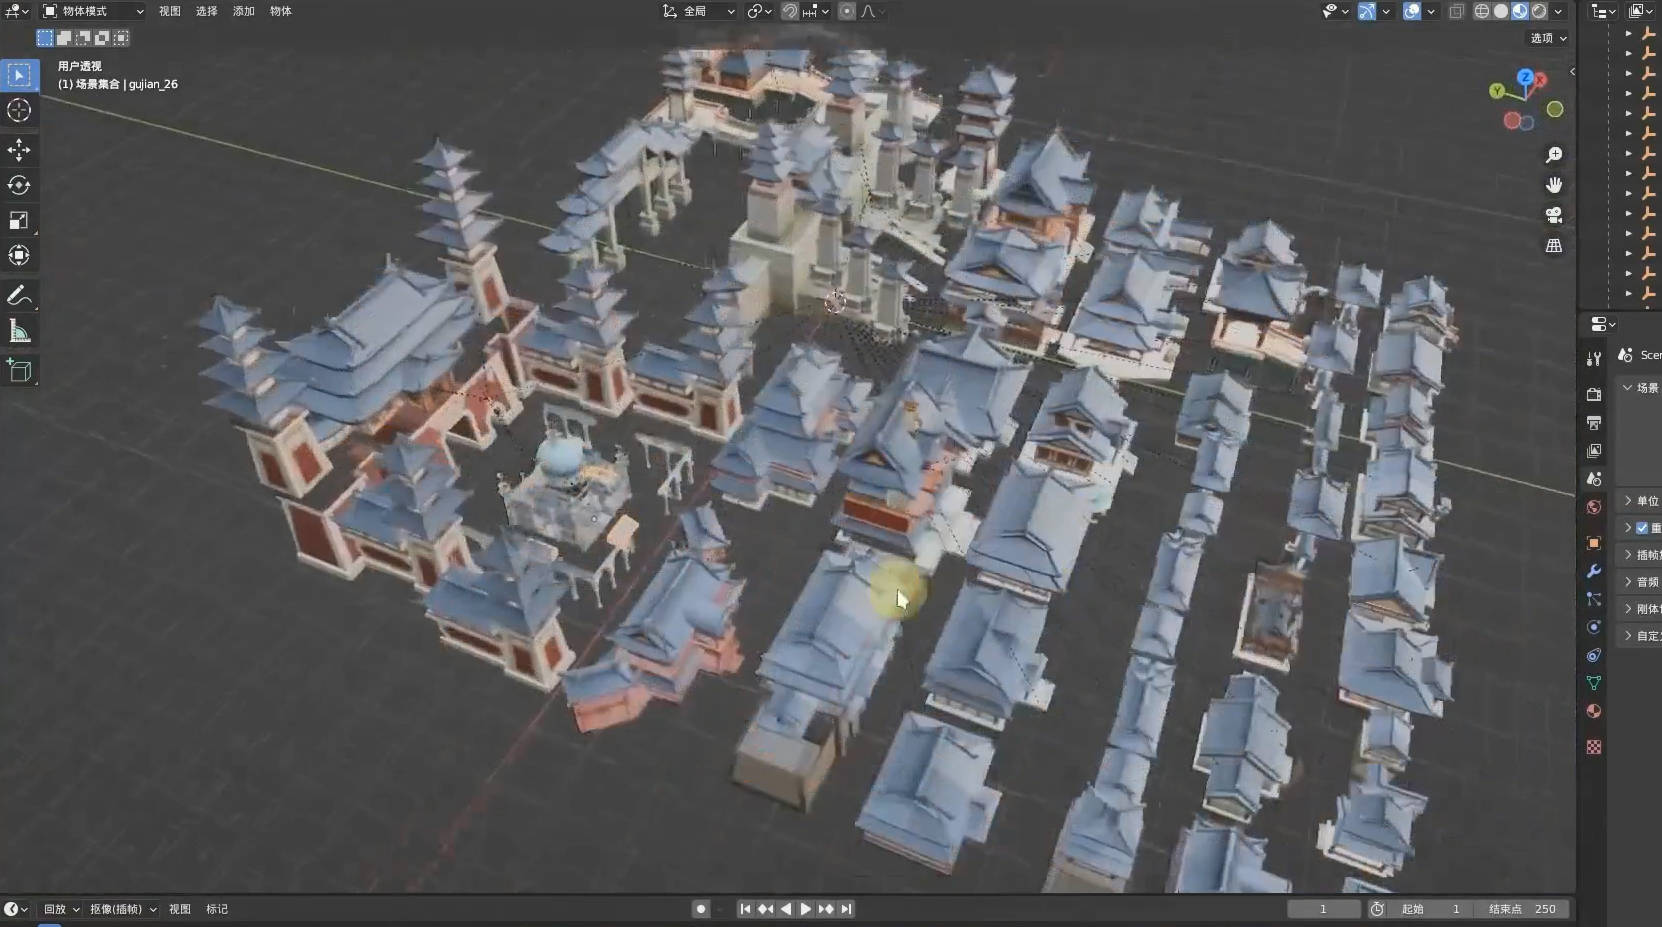Select the Move tool in left toolbar

(x=19, y=150)
